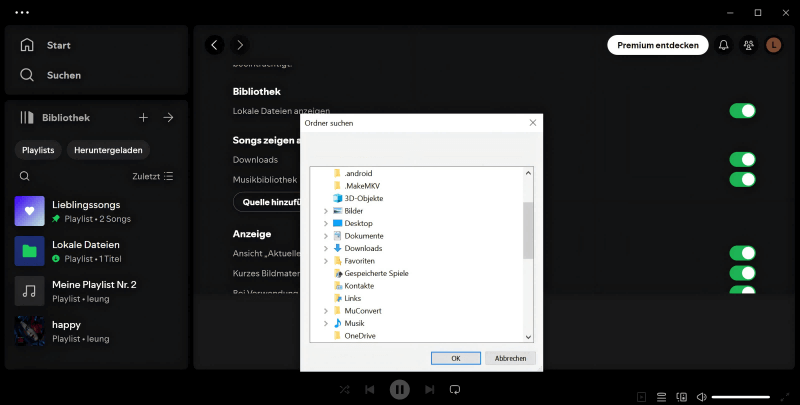Screen dimensions: 800x405
Task: Click OK in the folder dialog
Action: pos(455,358)
